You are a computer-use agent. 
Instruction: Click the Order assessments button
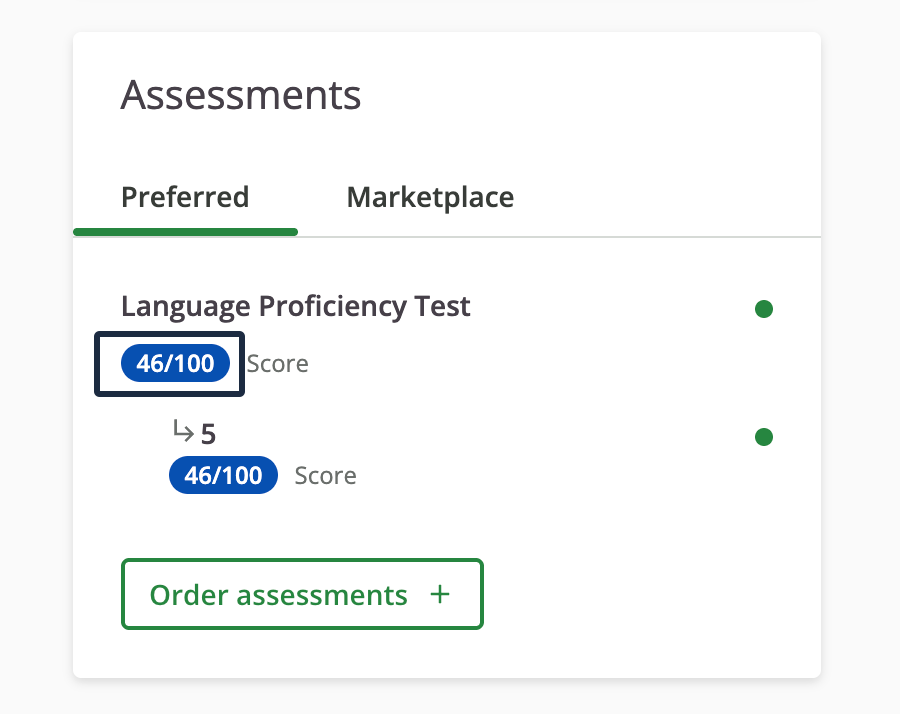pos(302,594)
